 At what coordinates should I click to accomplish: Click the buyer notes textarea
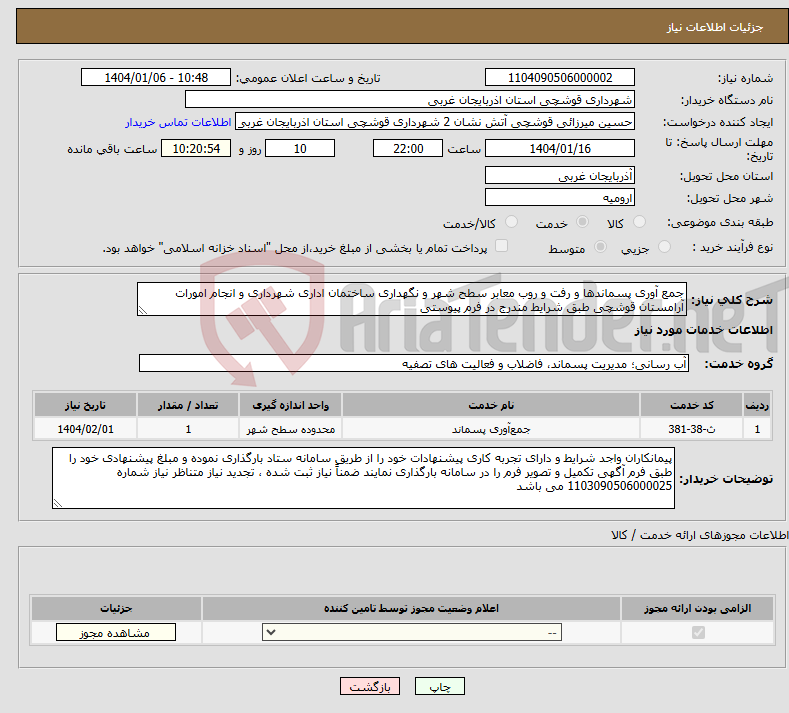(x=363, y=478)
